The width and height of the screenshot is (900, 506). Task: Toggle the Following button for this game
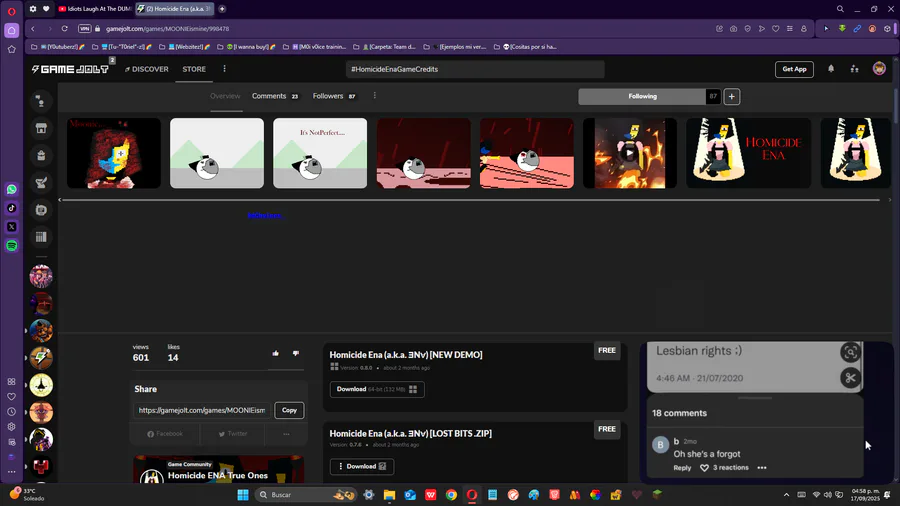[x=642, y=96]
